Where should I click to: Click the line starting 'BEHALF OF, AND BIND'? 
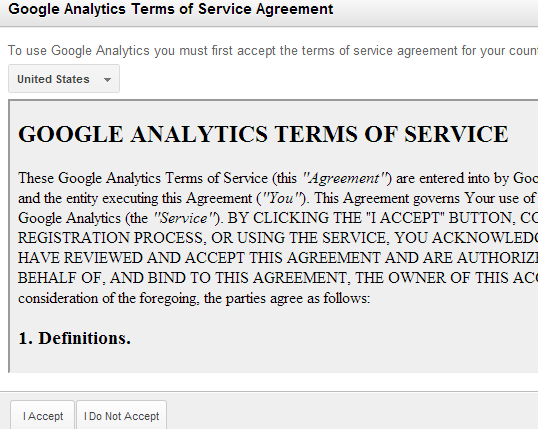pos(278,278)
